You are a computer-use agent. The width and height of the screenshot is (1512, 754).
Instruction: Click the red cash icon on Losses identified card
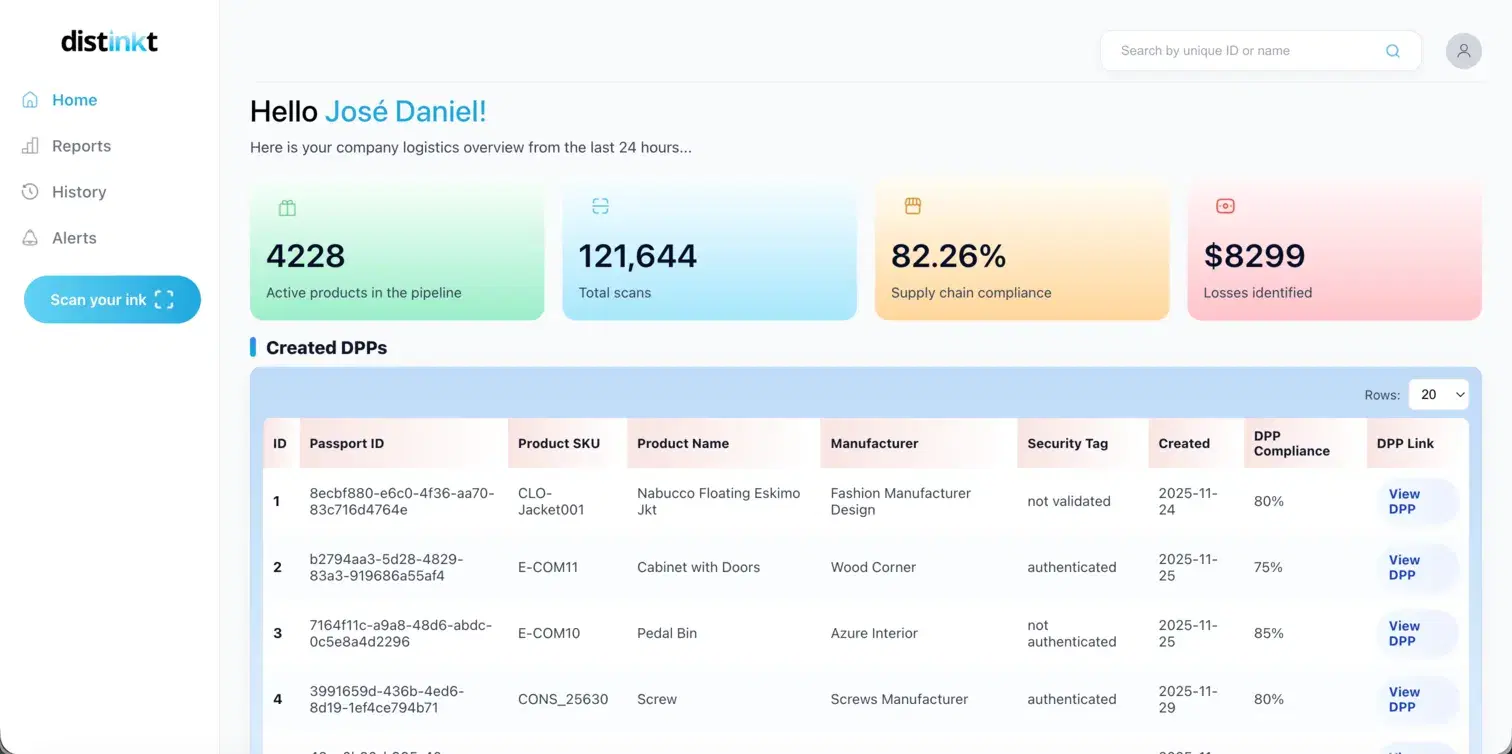click(1225, 205)
